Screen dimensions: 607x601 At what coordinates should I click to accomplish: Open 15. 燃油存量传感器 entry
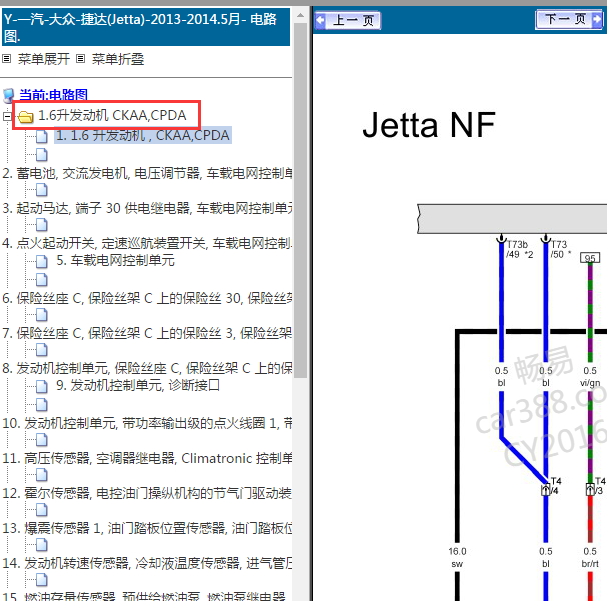point(144,596)
